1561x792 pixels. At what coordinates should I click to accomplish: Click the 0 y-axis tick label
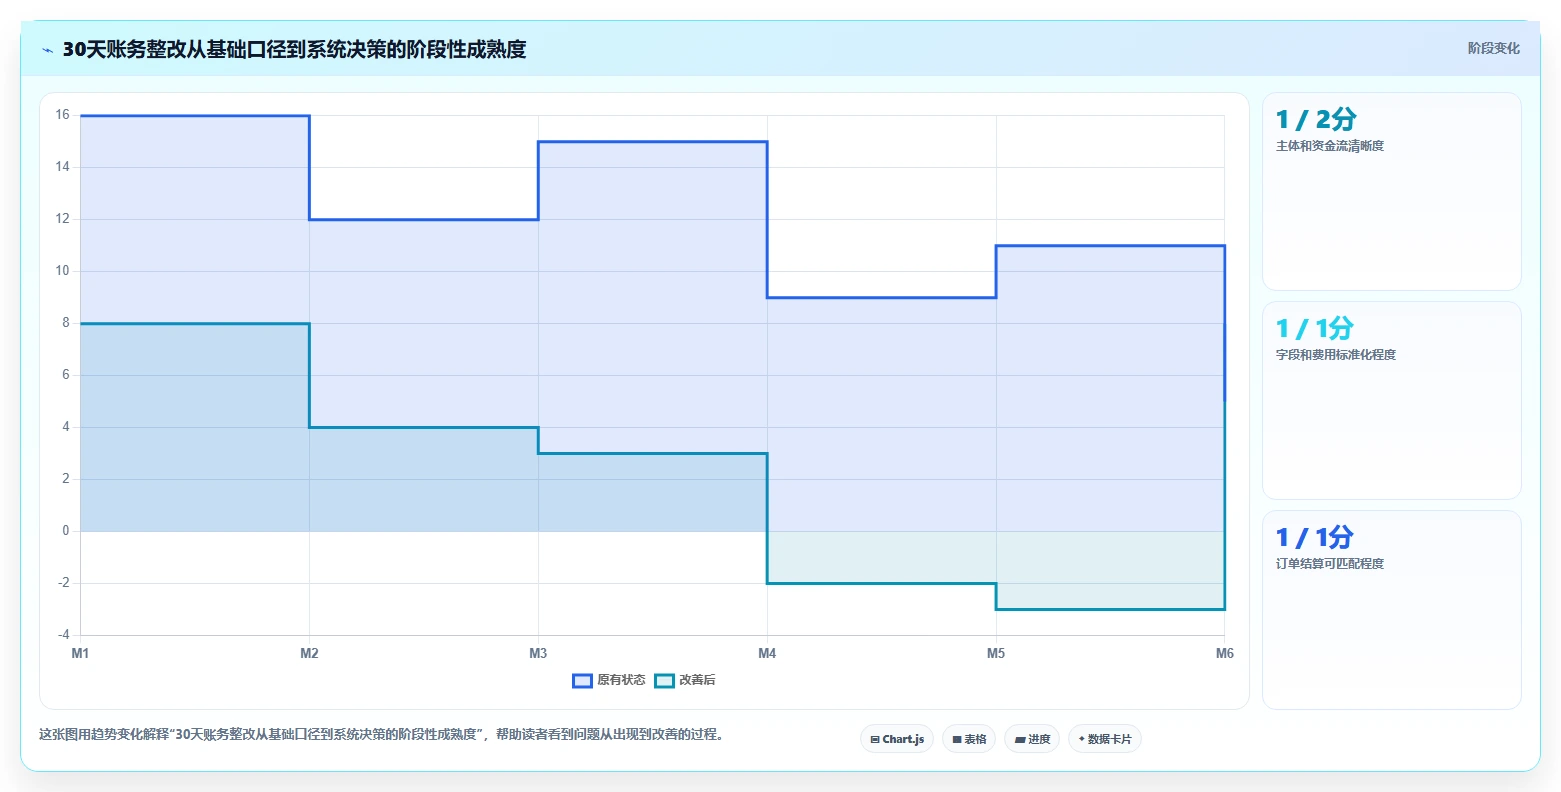tap(66, 531)
